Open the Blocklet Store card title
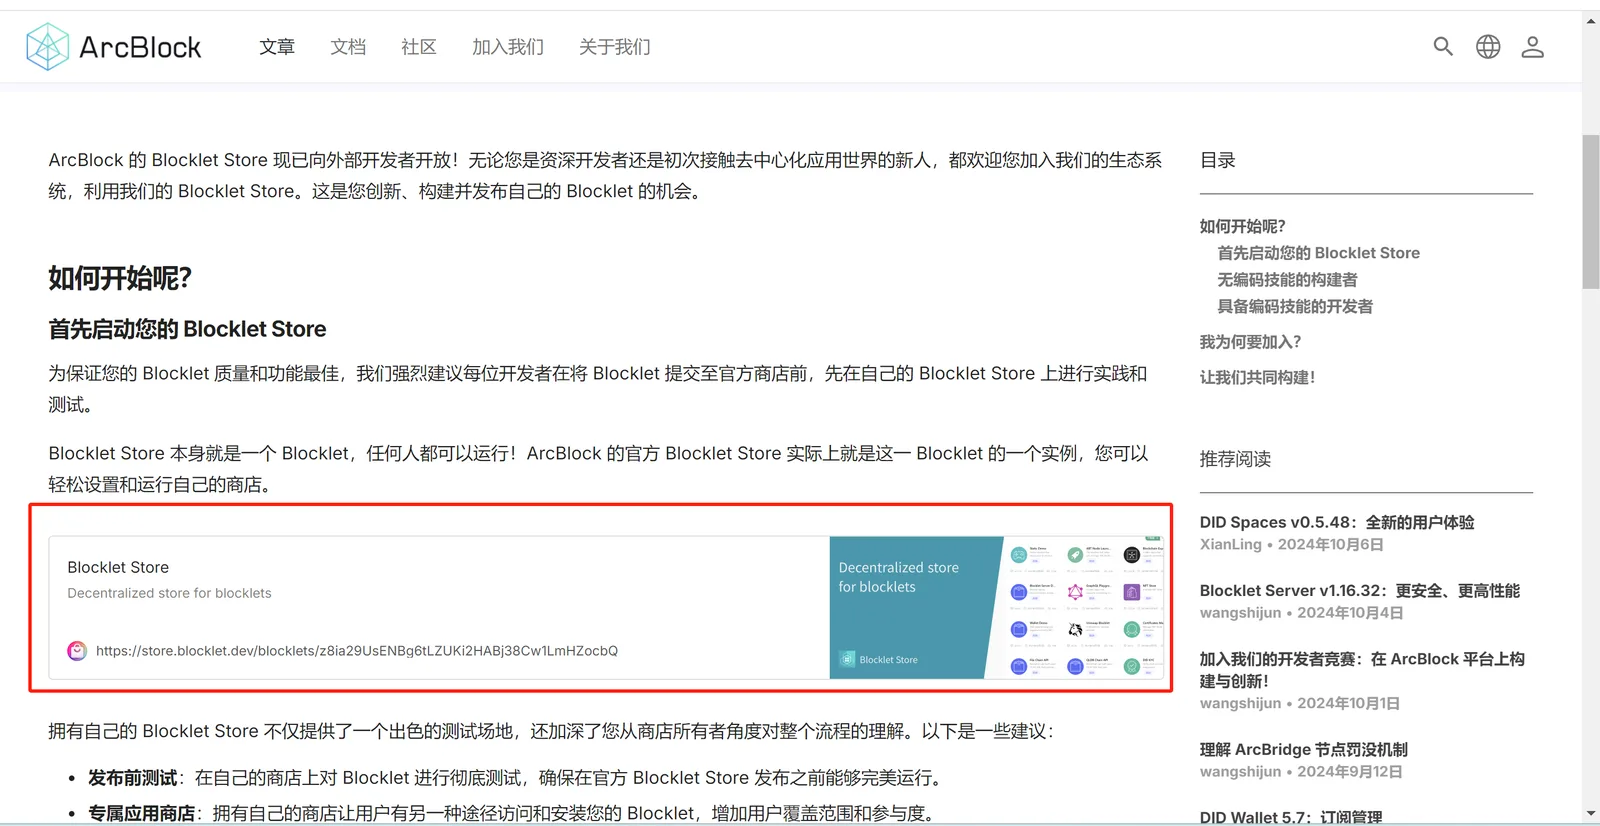1600x826 pixels. click(118, 567)
